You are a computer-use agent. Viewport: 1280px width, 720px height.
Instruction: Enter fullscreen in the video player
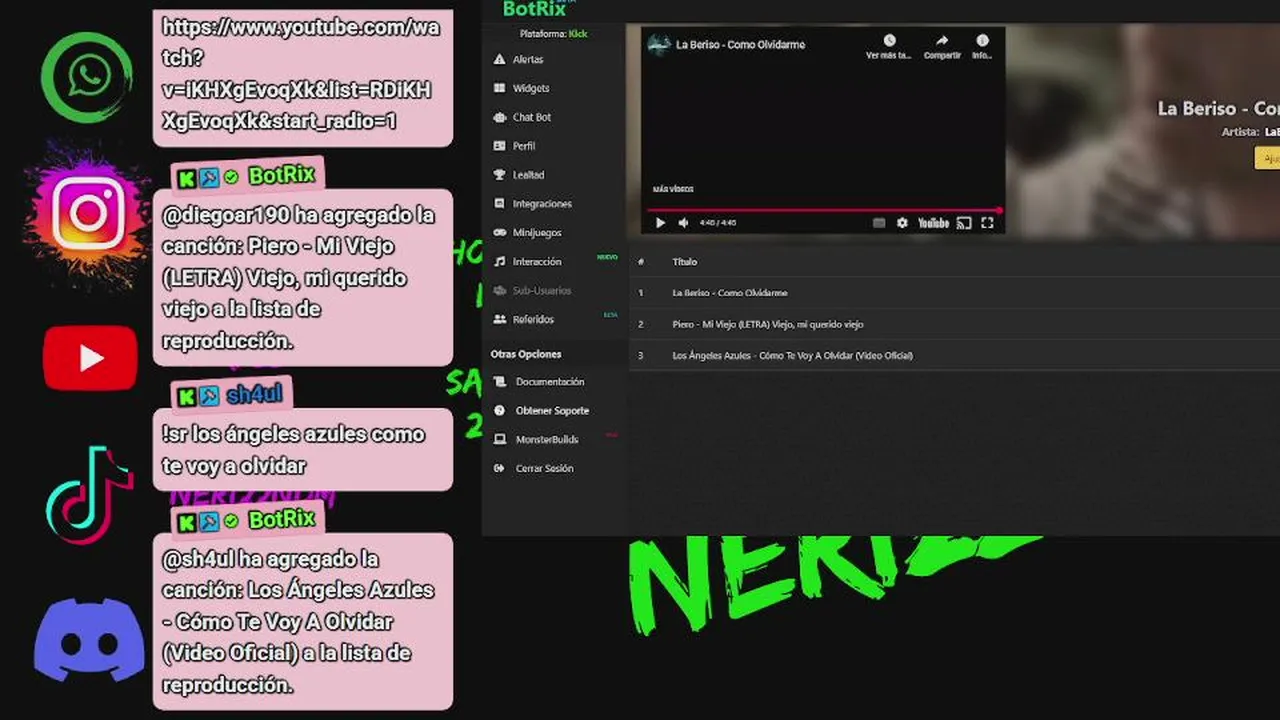tap(987, 223)
